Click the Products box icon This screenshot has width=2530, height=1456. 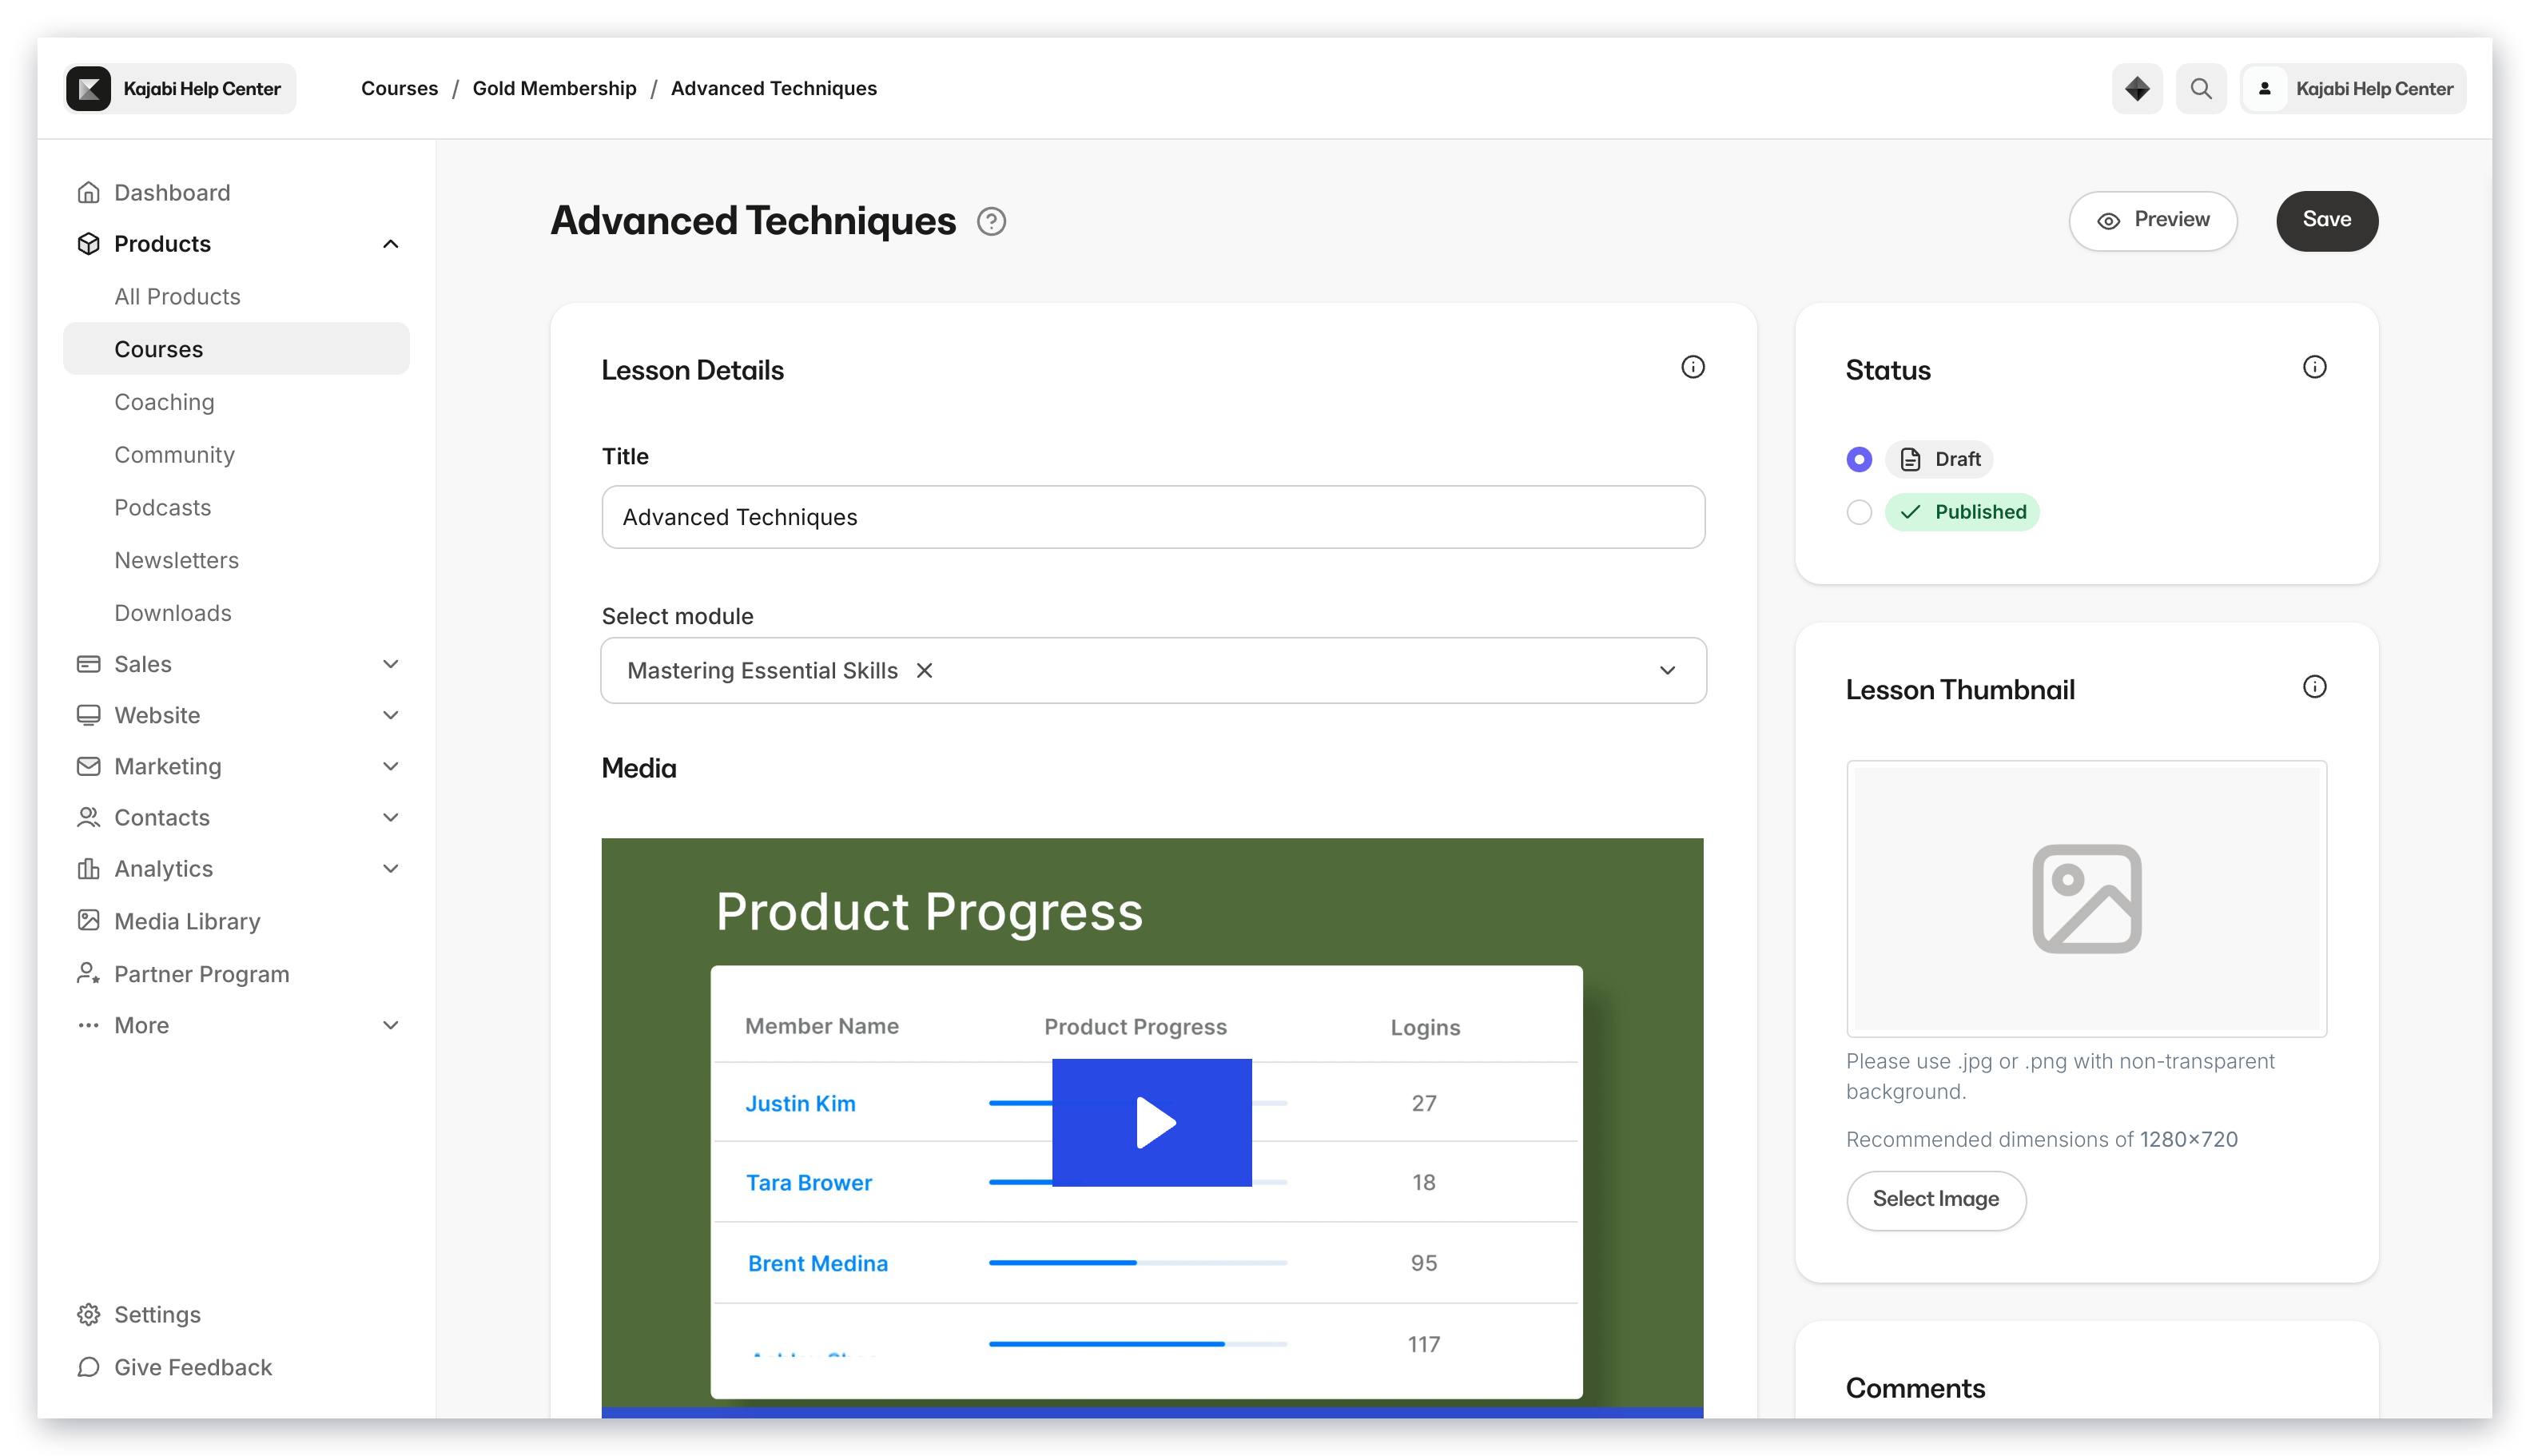88,244
